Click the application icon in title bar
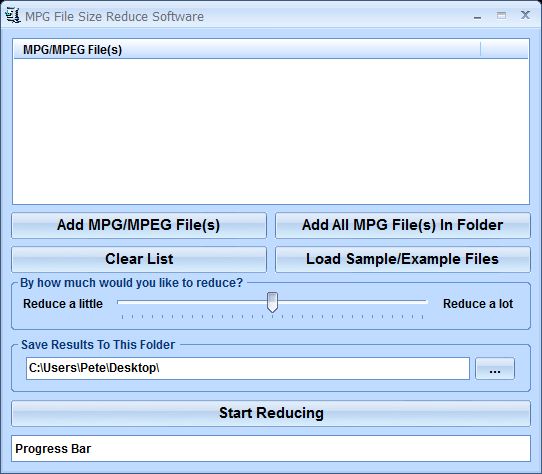Viewport: 542px width, 474px height. coord(13,16)
